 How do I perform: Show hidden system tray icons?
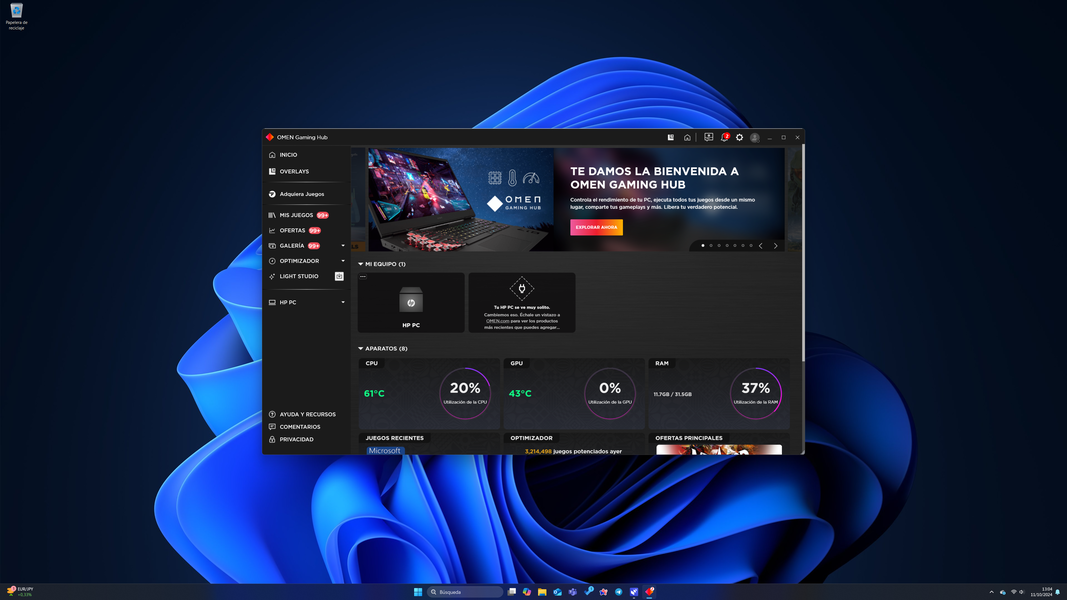[x=991, y=593]
